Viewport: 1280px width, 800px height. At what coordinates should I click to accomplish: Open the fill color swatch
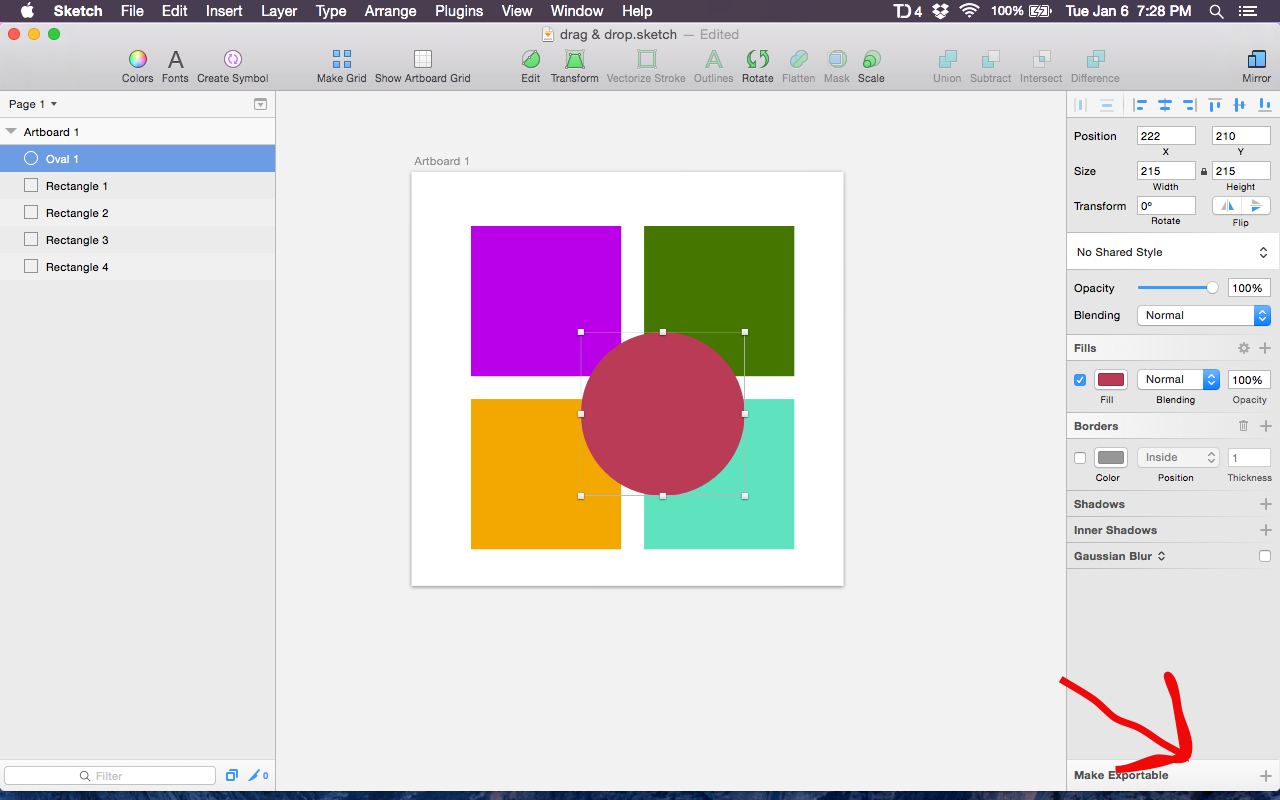coord(1111,380)
